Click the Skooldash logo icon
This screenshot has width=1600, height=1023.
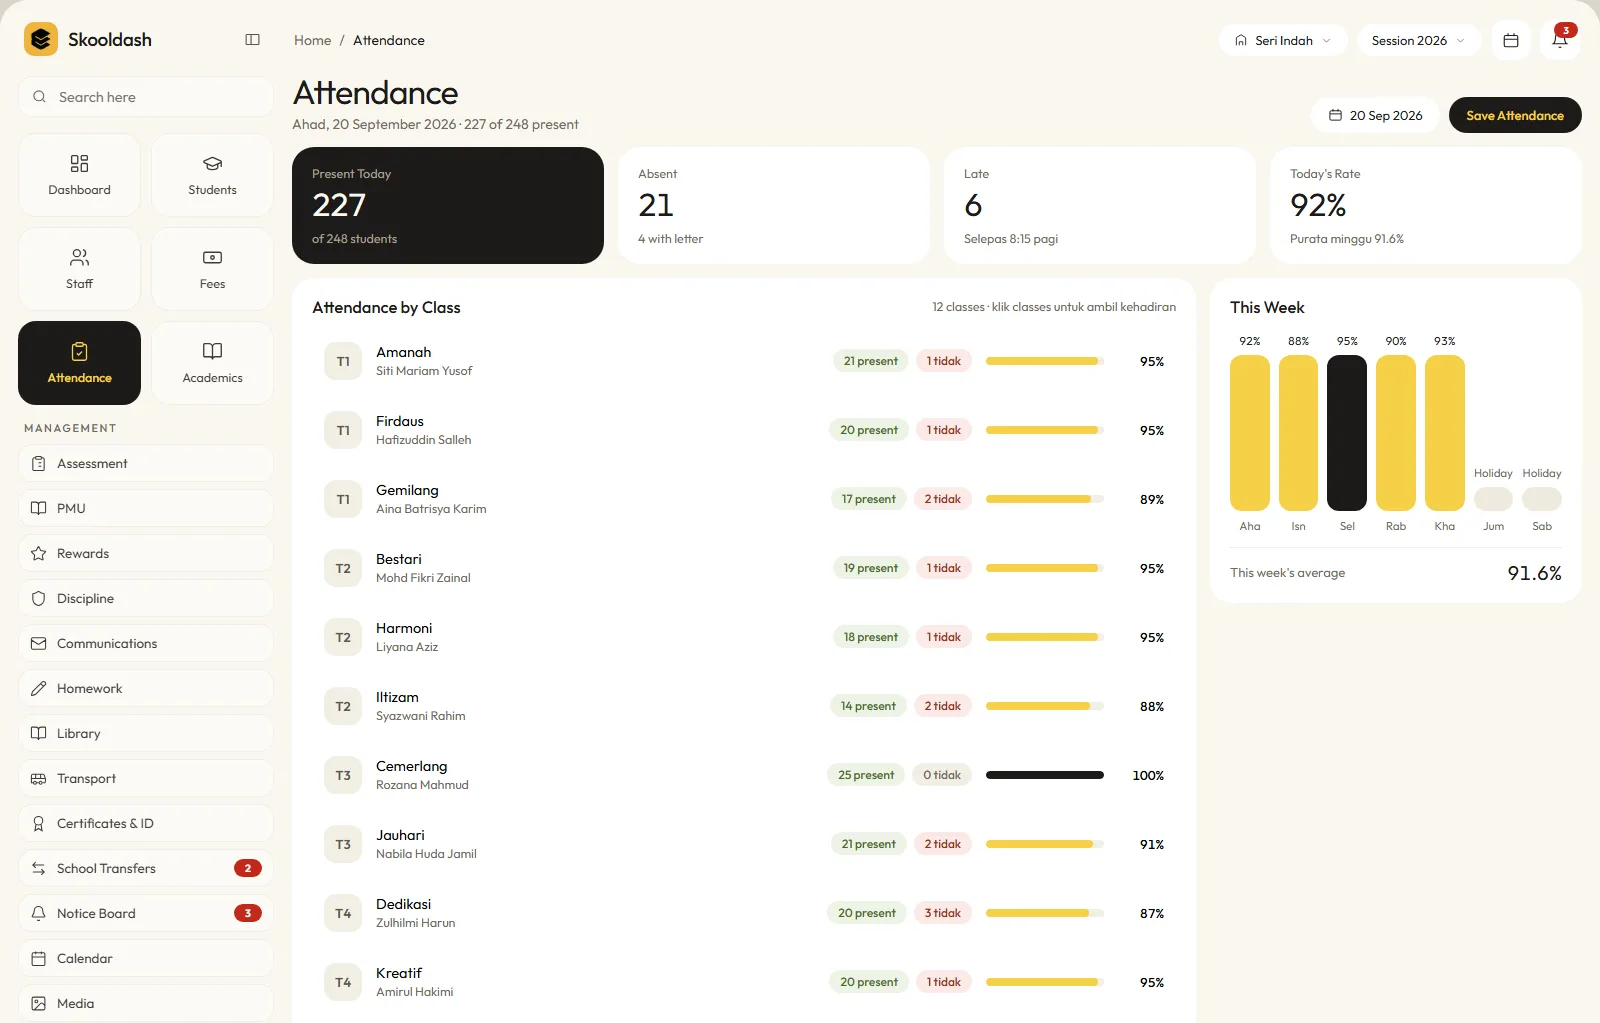(41, 40)
